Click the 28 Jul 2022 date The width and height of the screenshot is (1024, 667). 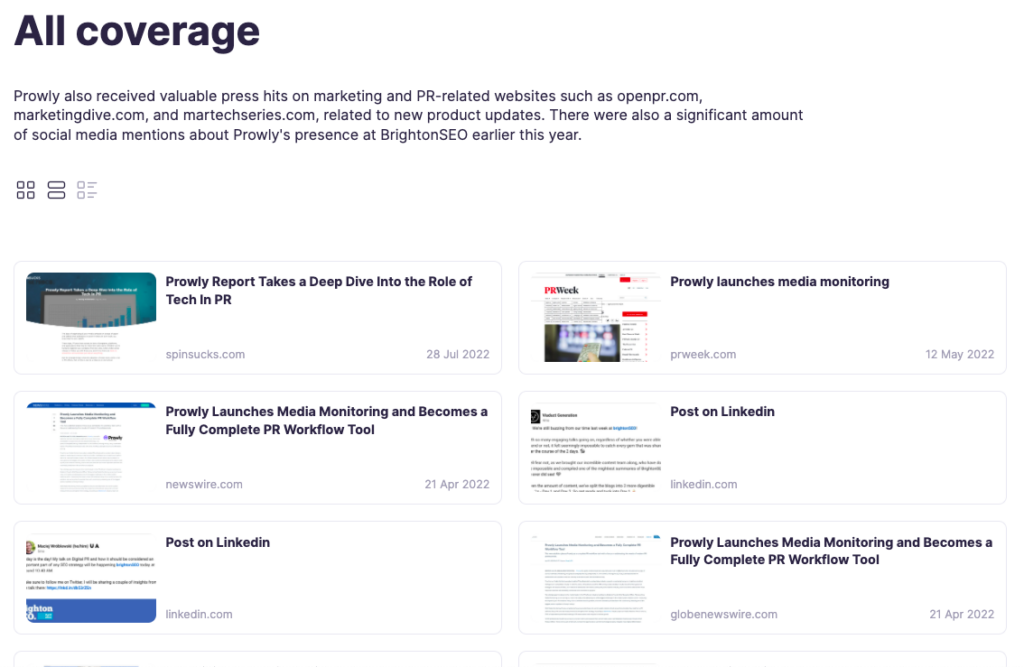pyautogui.click(x=458, y=354)
